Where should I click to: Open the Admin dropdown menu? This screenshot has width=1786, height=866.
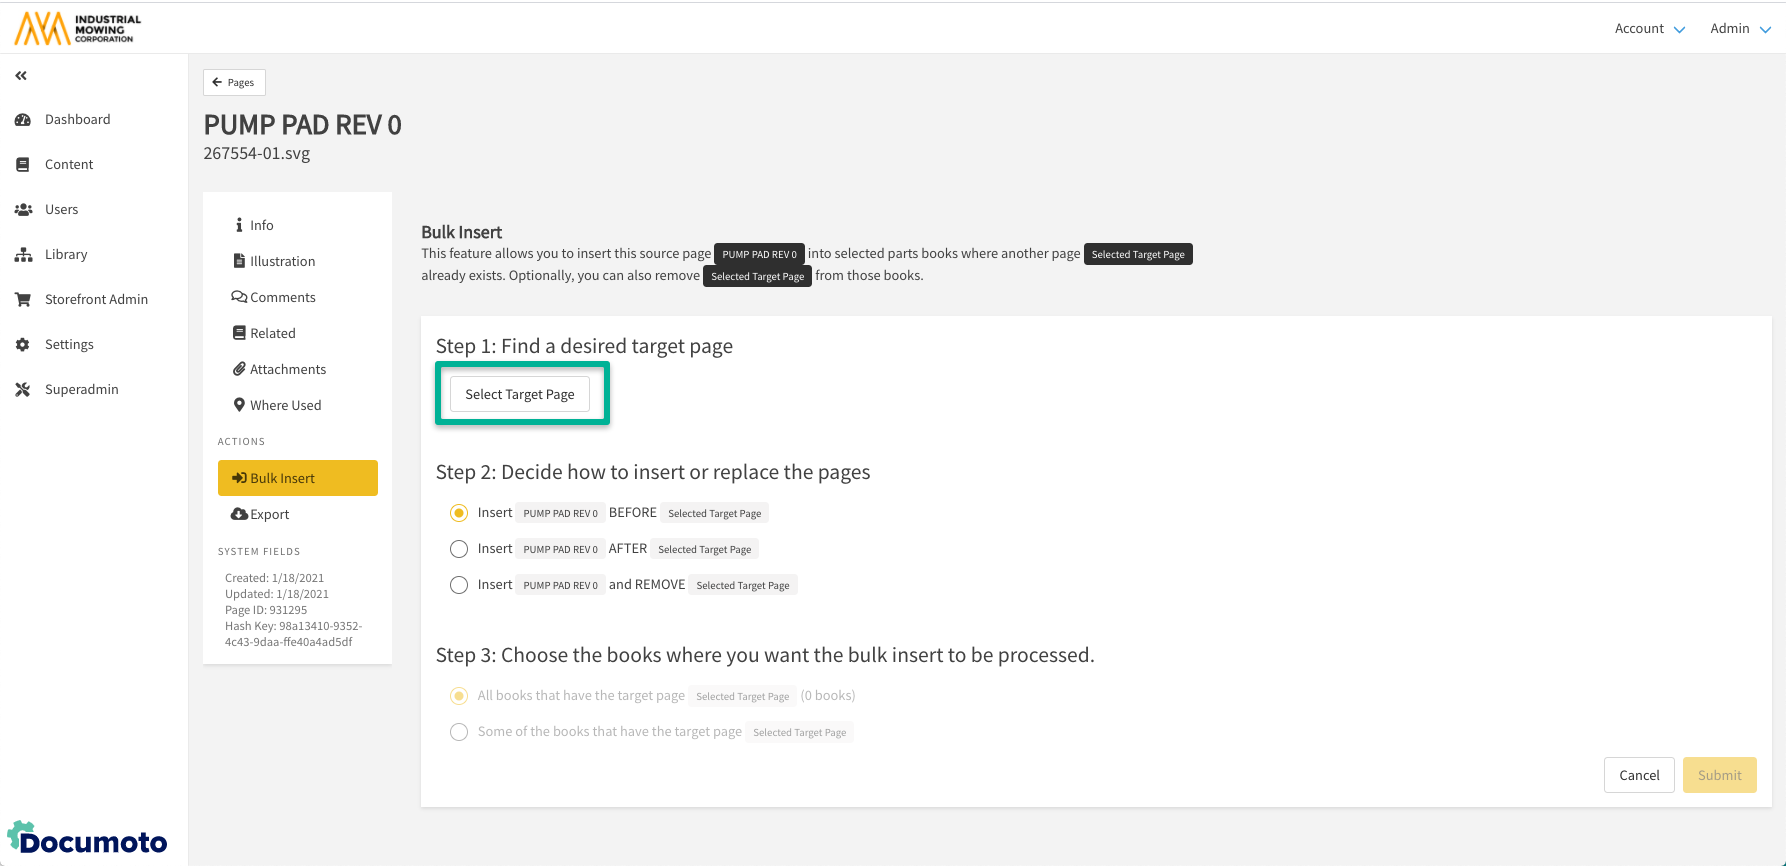[x=1740, y=29]
